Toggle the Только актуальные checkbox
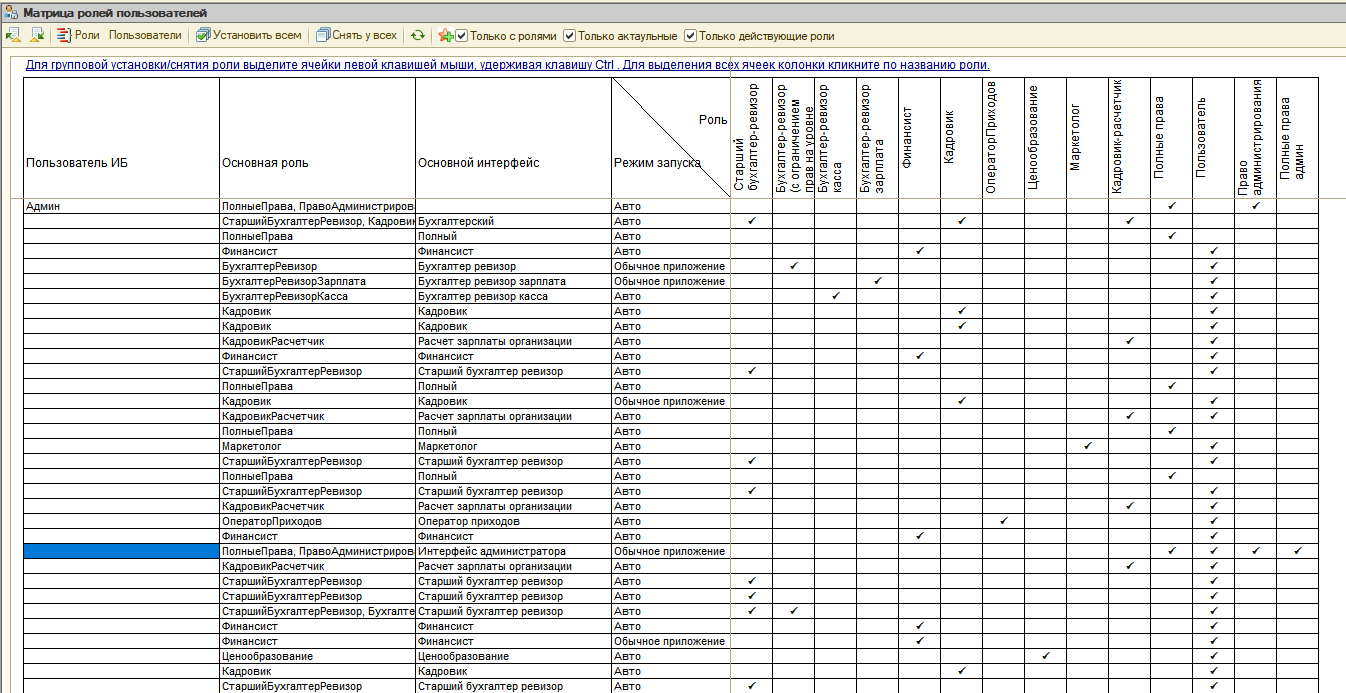Screen dimensions: 1346x693 click(569, 36)
